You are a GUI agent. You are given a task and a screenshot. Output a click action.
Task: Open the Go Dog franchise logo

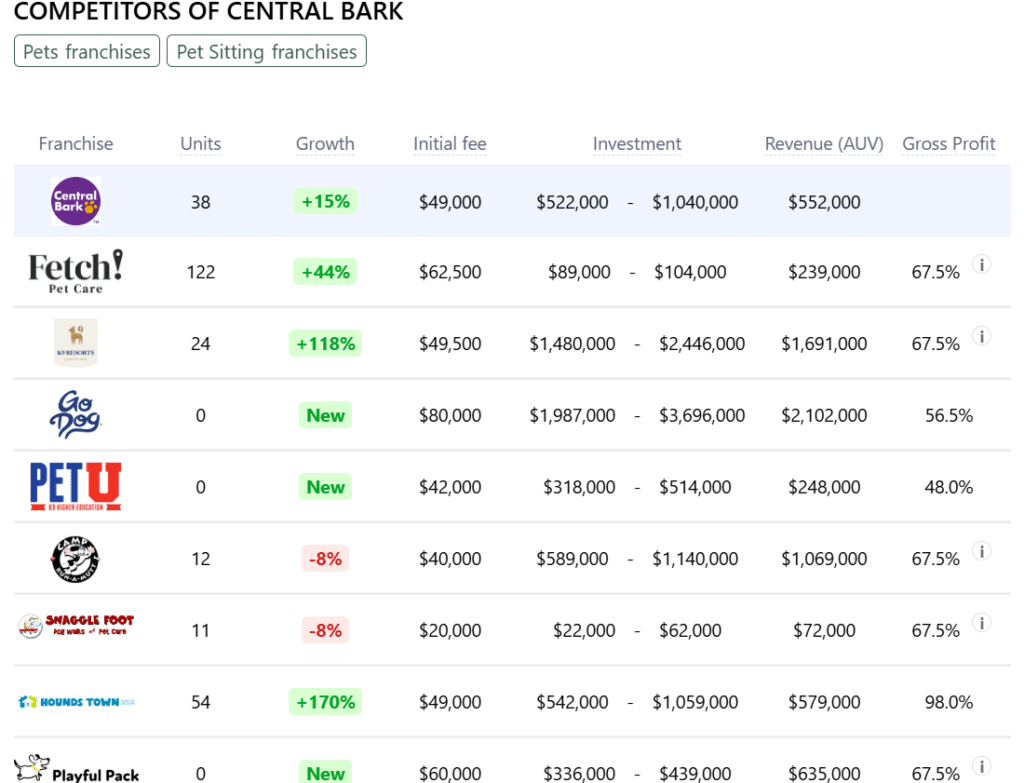click(x=76, y=415)
